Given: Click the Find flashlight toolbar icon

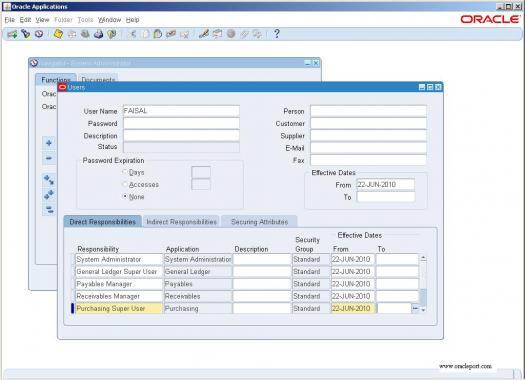Looking at the screenshot, I should [26, 34].
